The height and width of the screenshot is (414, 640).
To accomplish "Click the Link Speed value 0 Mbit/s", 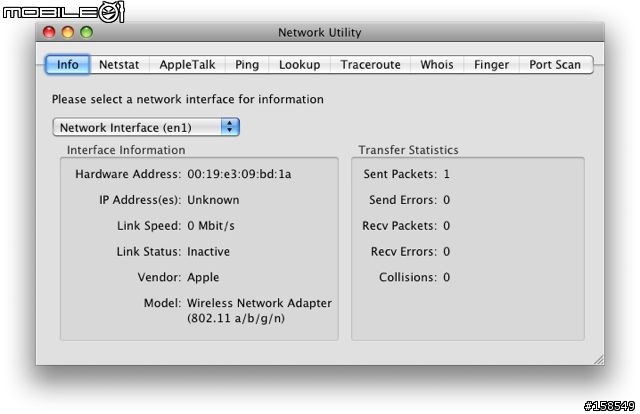I will (211, 226).
